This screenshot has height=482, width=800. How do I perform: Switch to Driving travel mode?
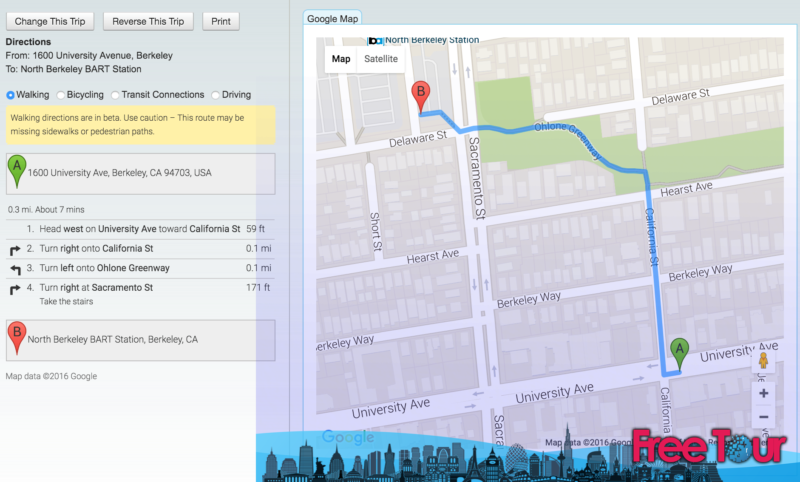pyautogui.click(x=216, y=94)
